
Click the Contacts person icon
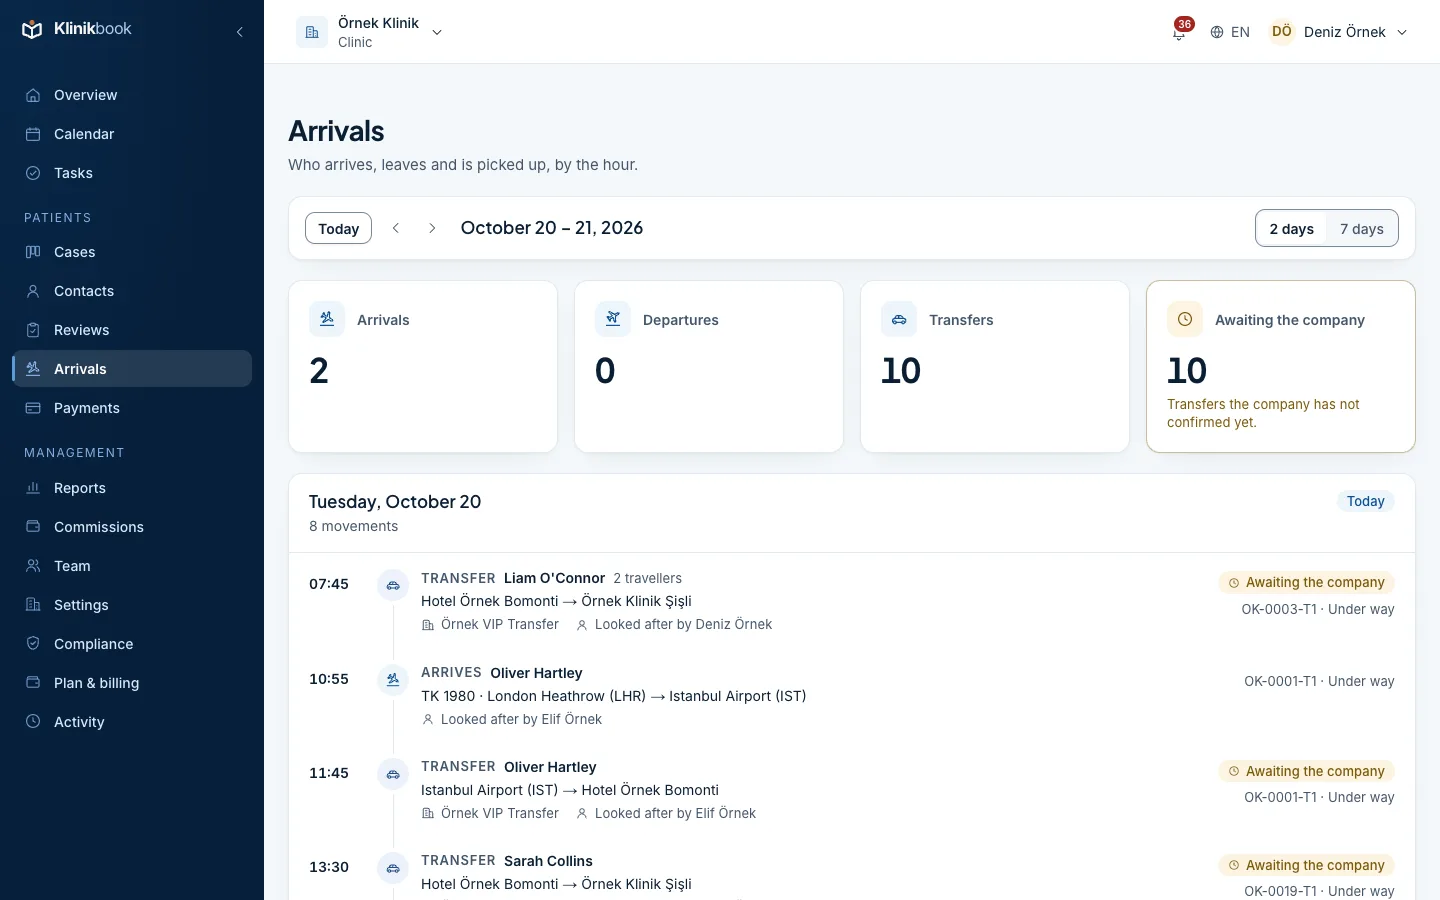(33, 291)
